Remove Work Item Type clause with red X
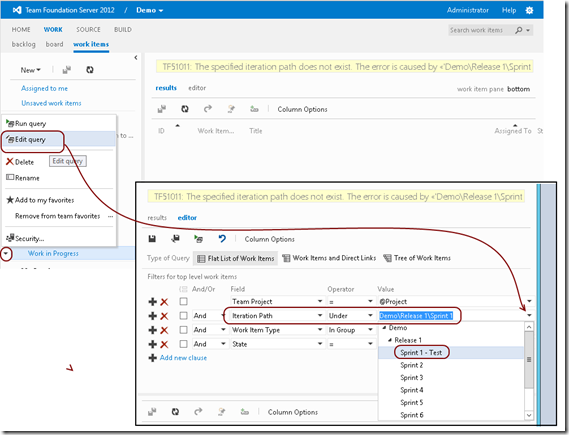This screenshot has width=569, height=435. [164, 330]
